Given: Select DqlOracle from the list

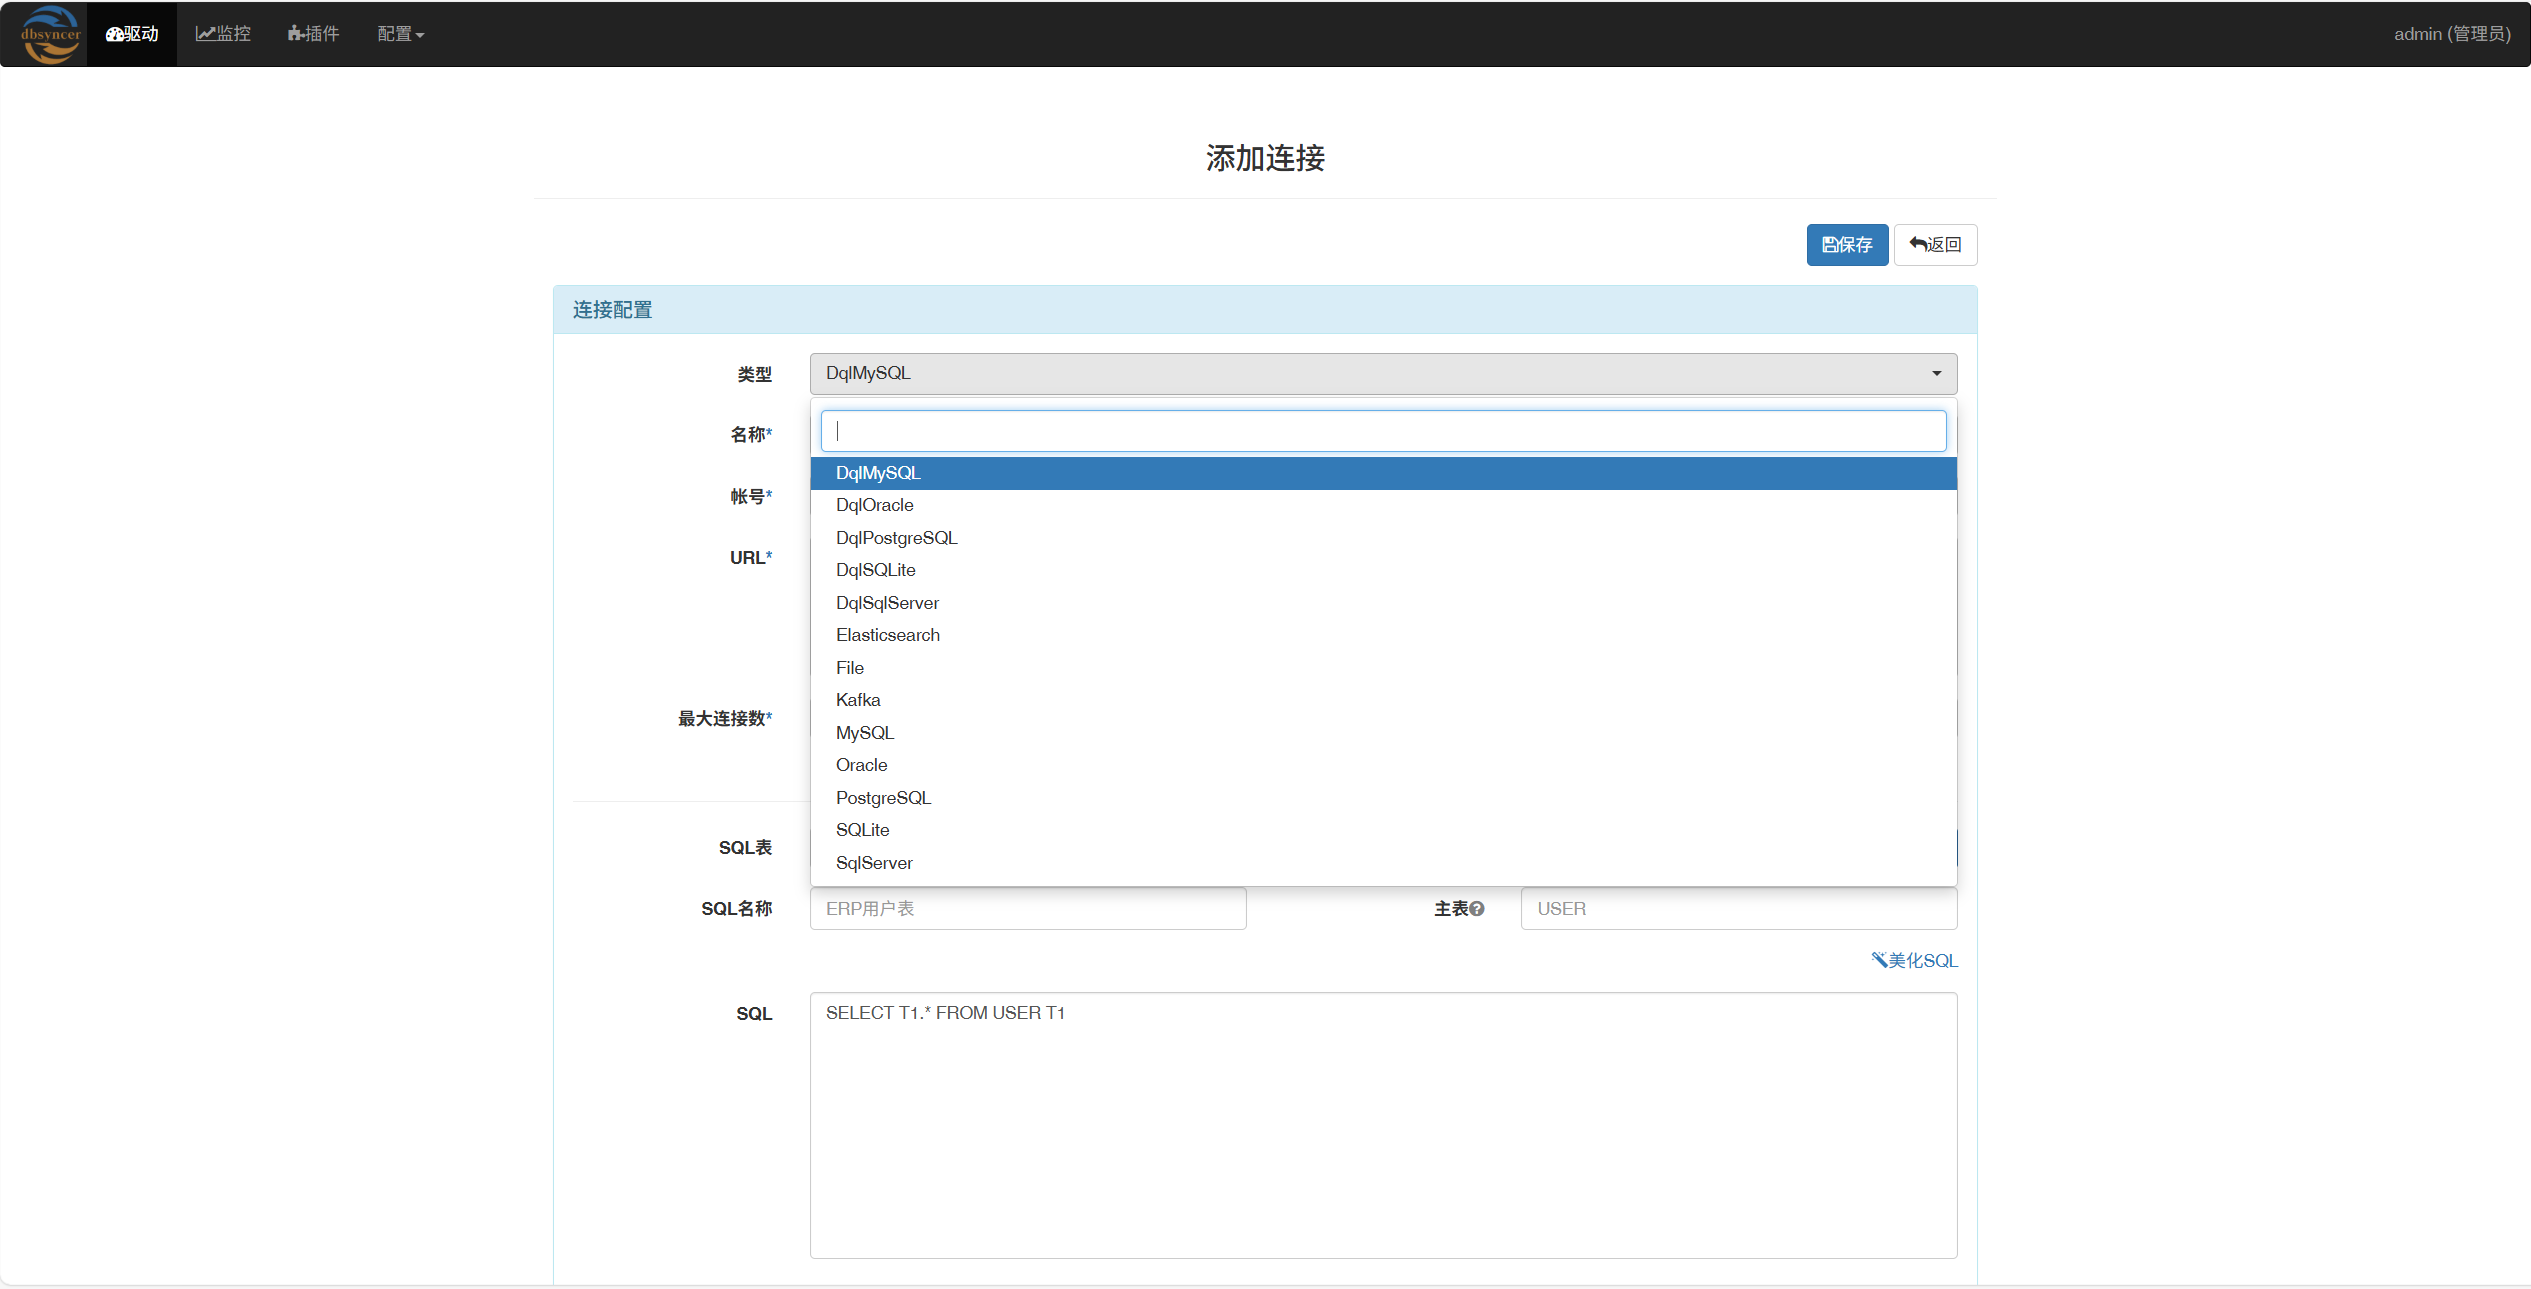Looking at the screenshot, I should click(874, 505).
